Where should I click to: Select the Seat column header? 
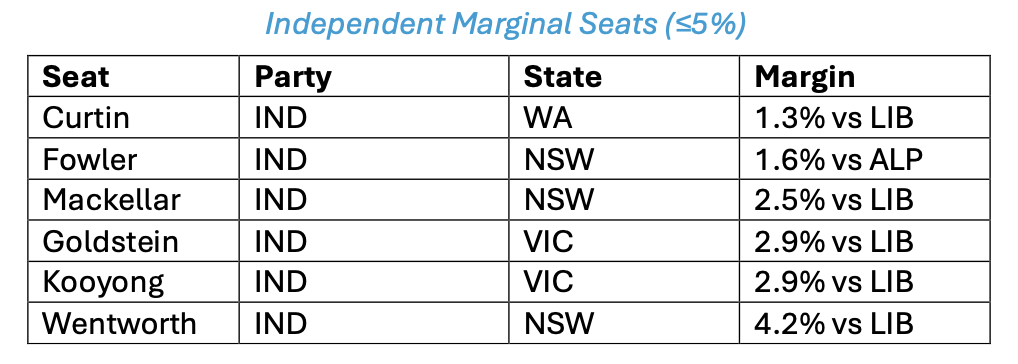point(133,77)
